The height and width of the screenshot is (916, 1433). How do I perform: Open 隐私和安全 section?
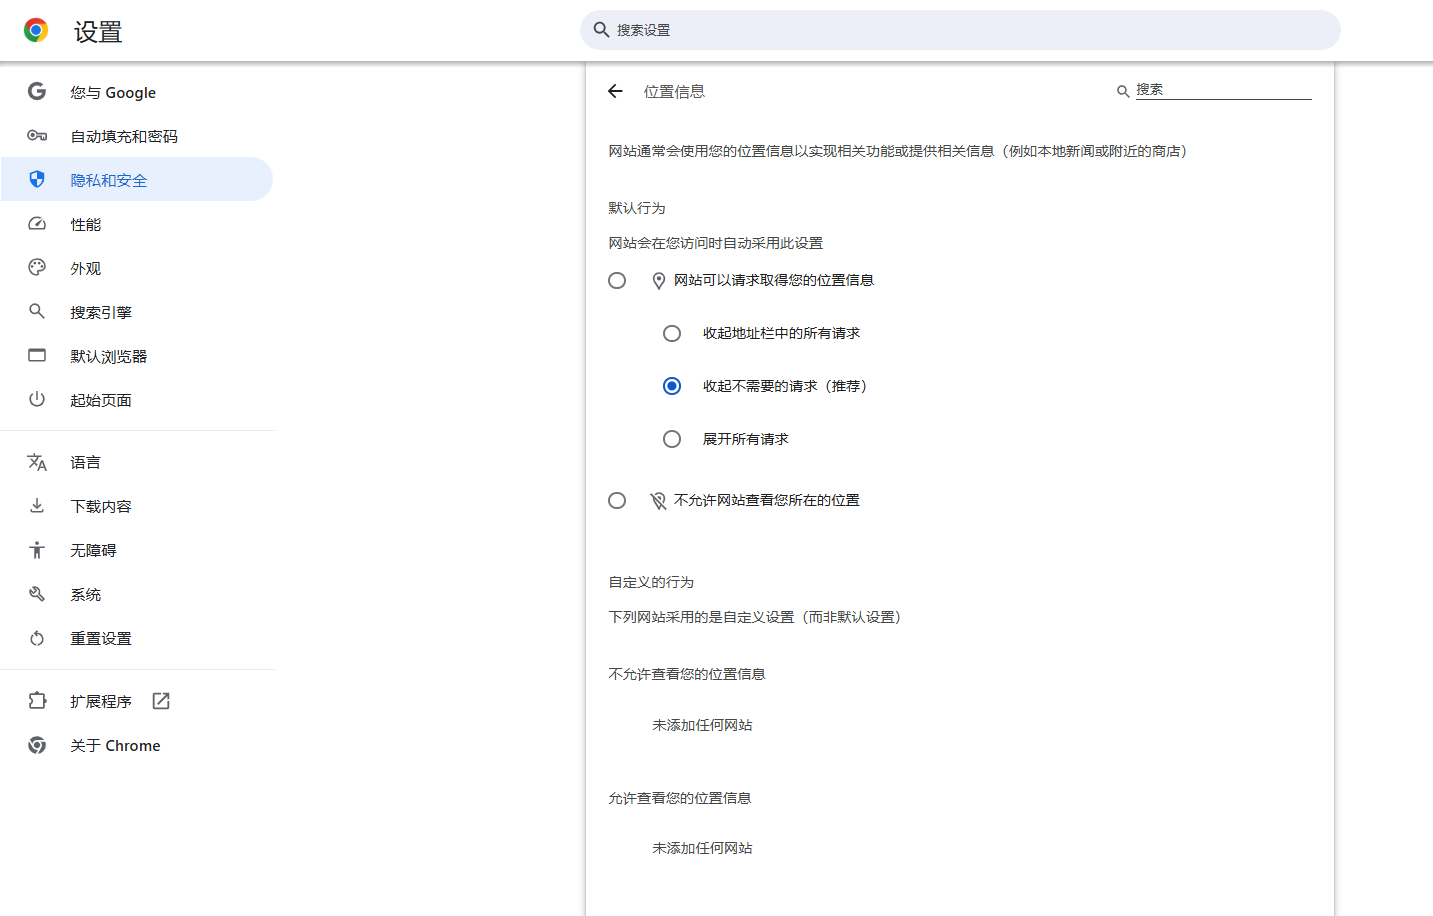coord(136,180)
